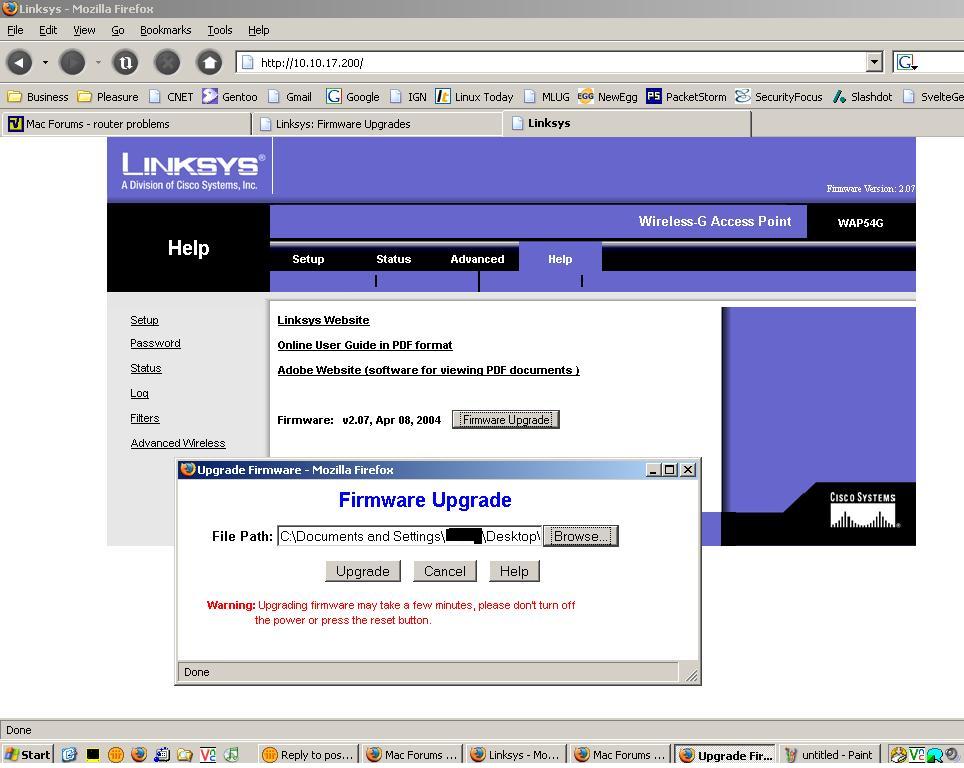Screen dimensions: 964x768
Task: Cancel the firmware upgrade dialog
Action: click(x=444, y=571)
